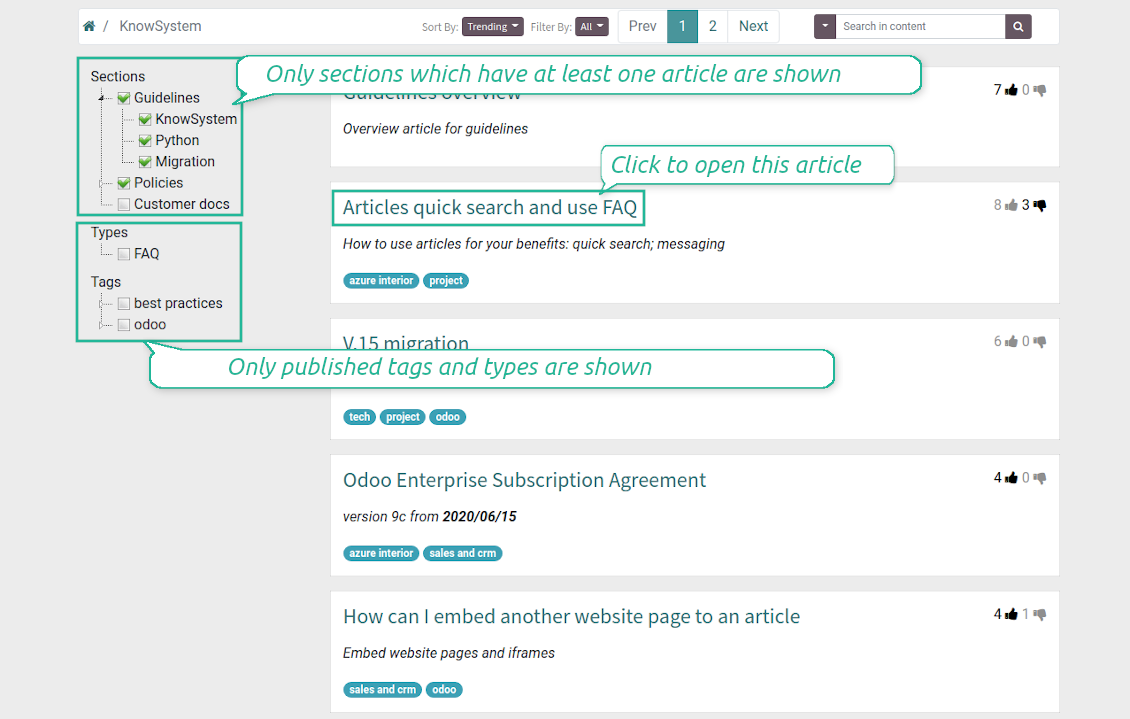Select page 1 in pagination
The height and width of the screenshot is (719, 1130).
click(x=682, y=27)
